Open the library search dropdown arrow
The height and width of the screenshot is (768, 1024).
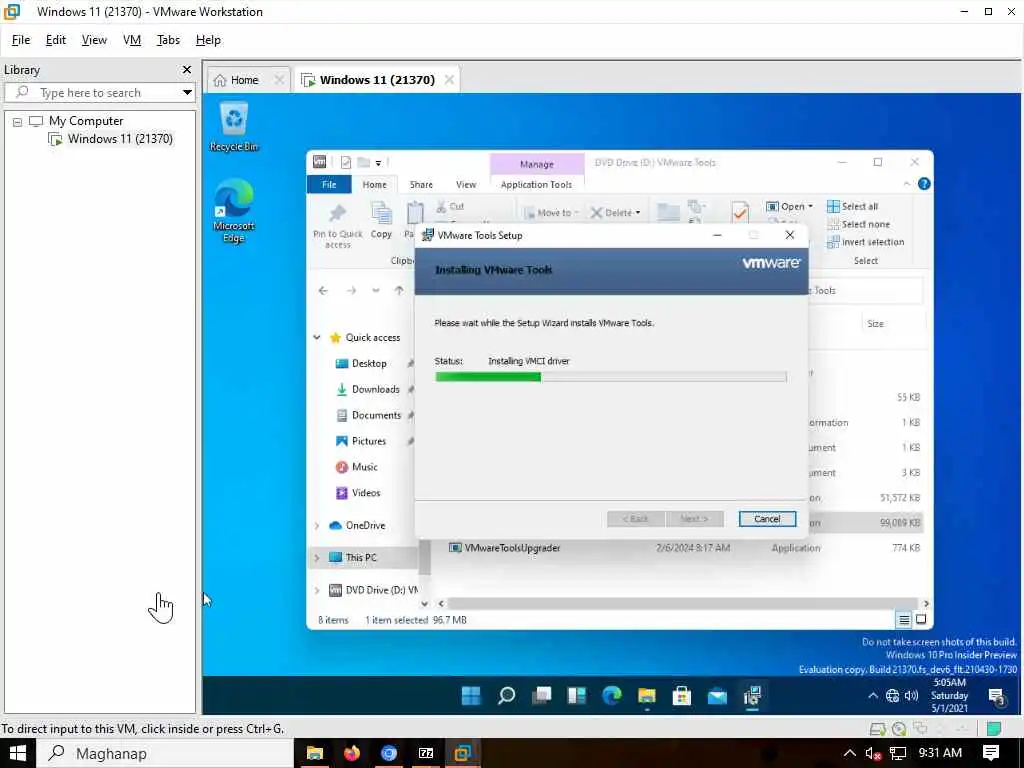pyautogui.click(x=187, y=93)
